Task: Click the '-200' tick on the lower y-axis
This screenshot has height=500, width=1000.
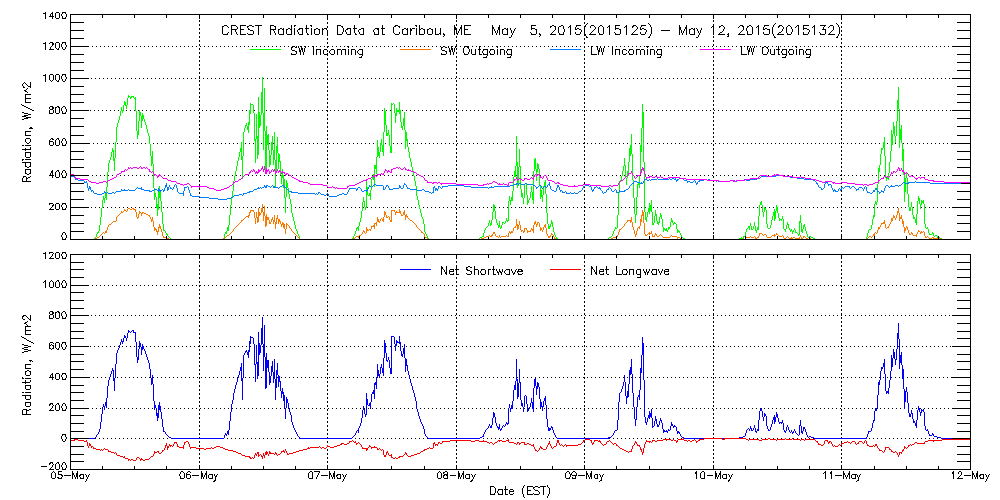Action: pyautogui.click(x=50, y=466)
